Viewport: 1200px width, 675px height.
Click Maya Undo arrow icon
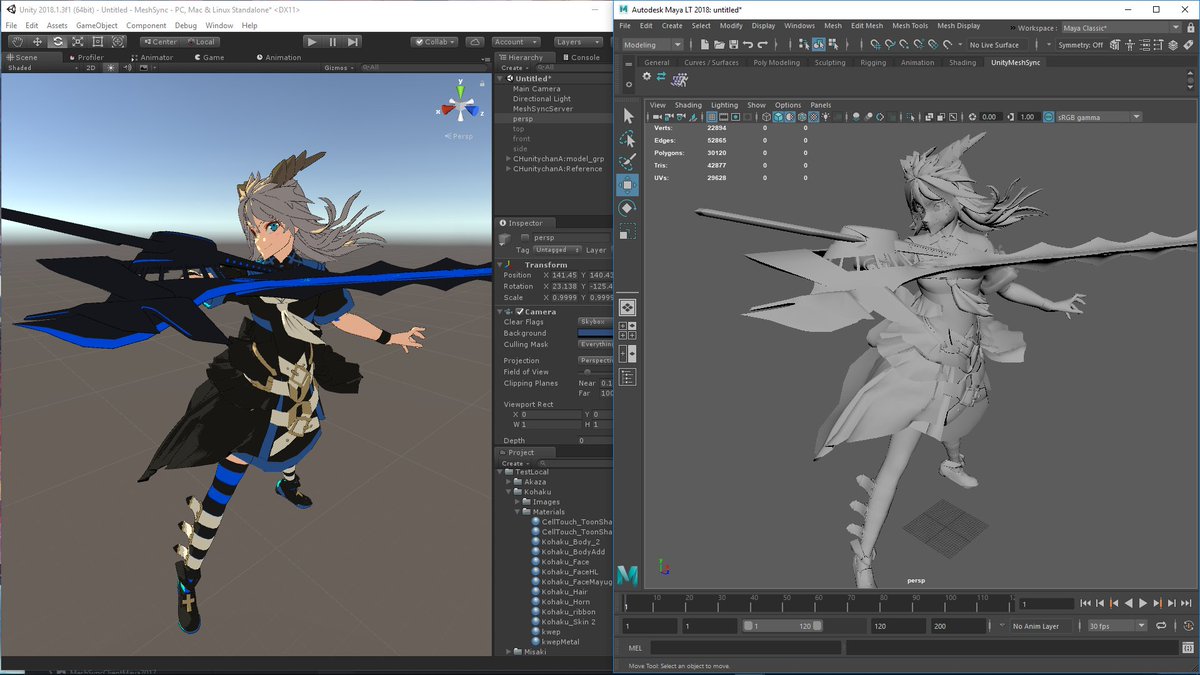click(x=748, y=45)
